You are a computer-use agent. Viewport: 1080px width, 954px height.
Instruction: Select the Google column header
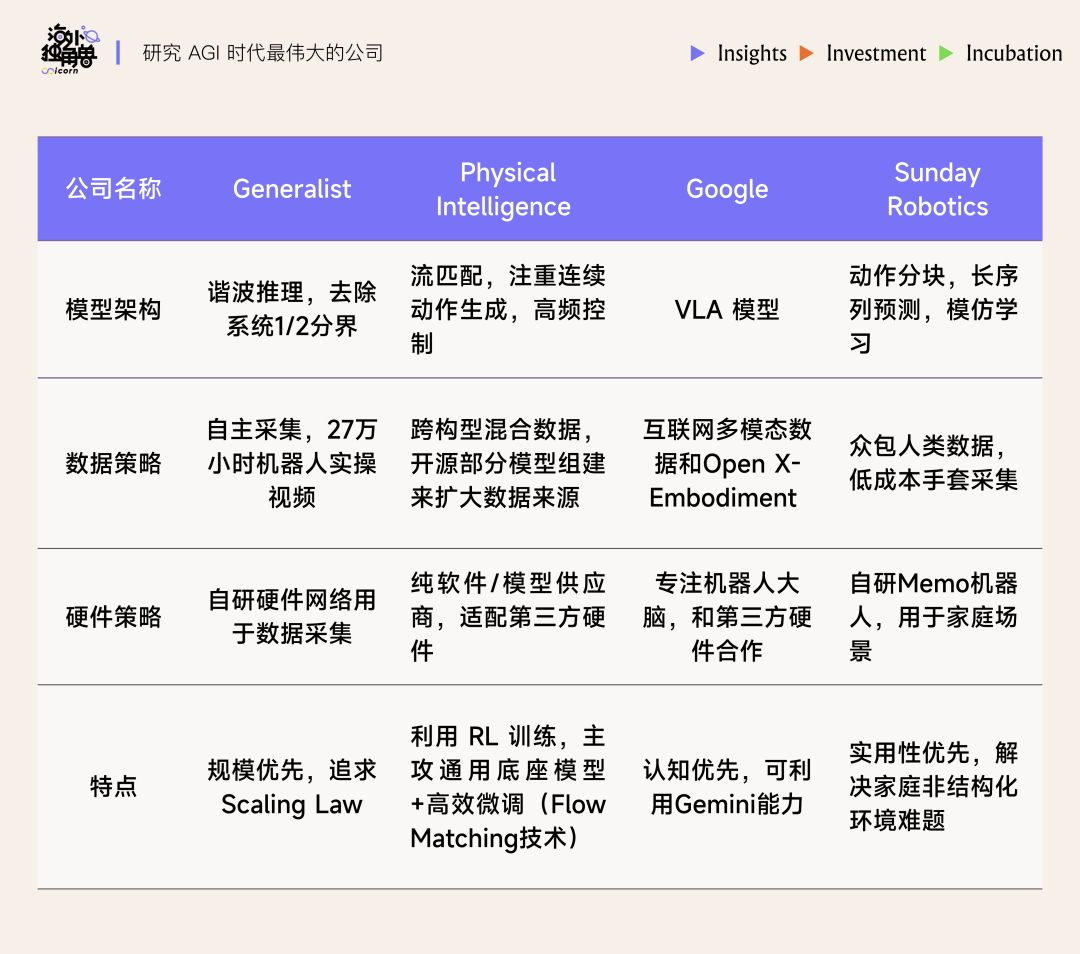click(727, 188)
